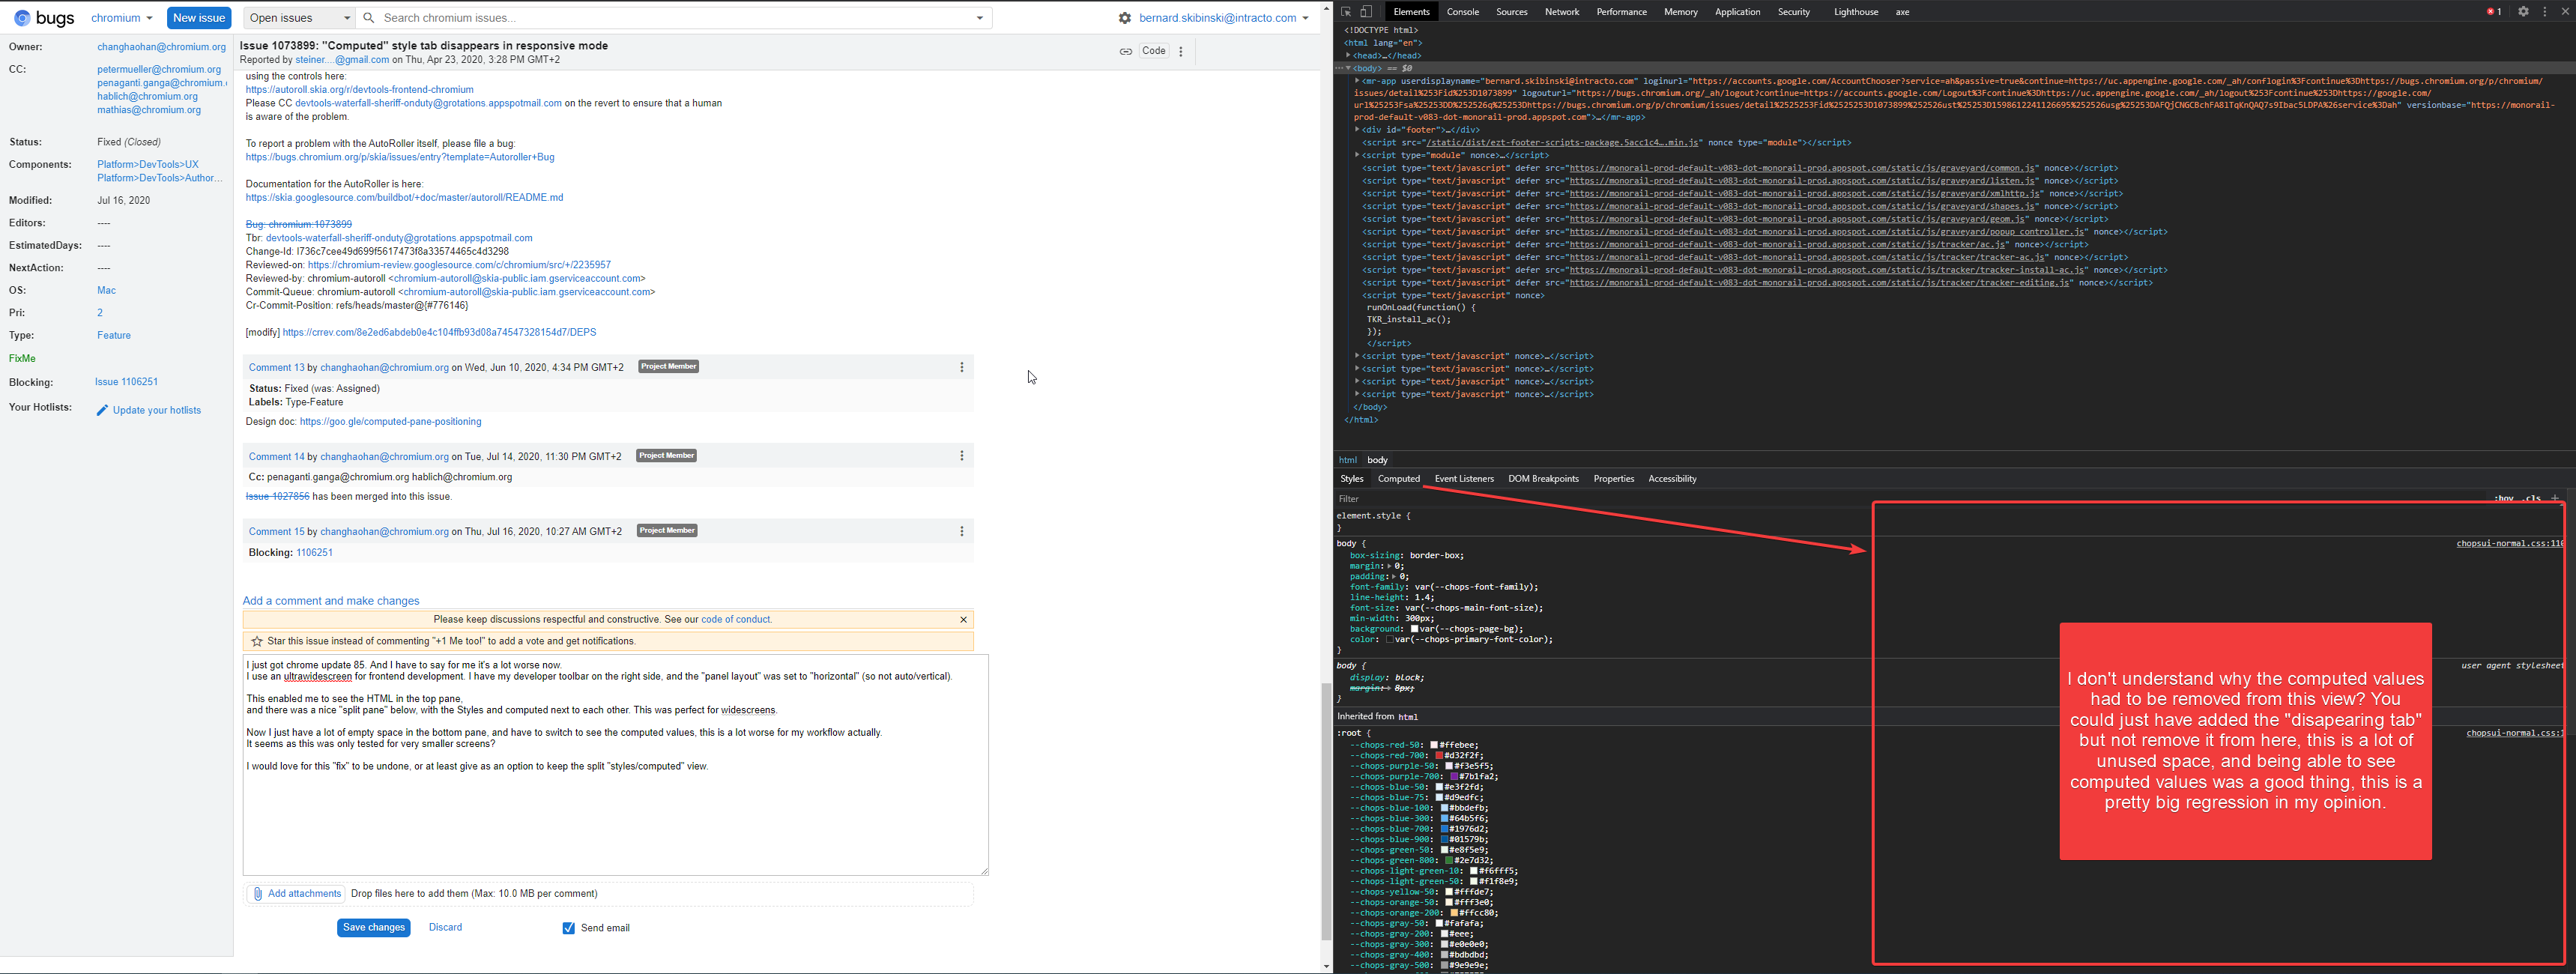This screenshot has width=2576, height=974.
Task: Open the chromium project dropdown
Action: [122, 18]
